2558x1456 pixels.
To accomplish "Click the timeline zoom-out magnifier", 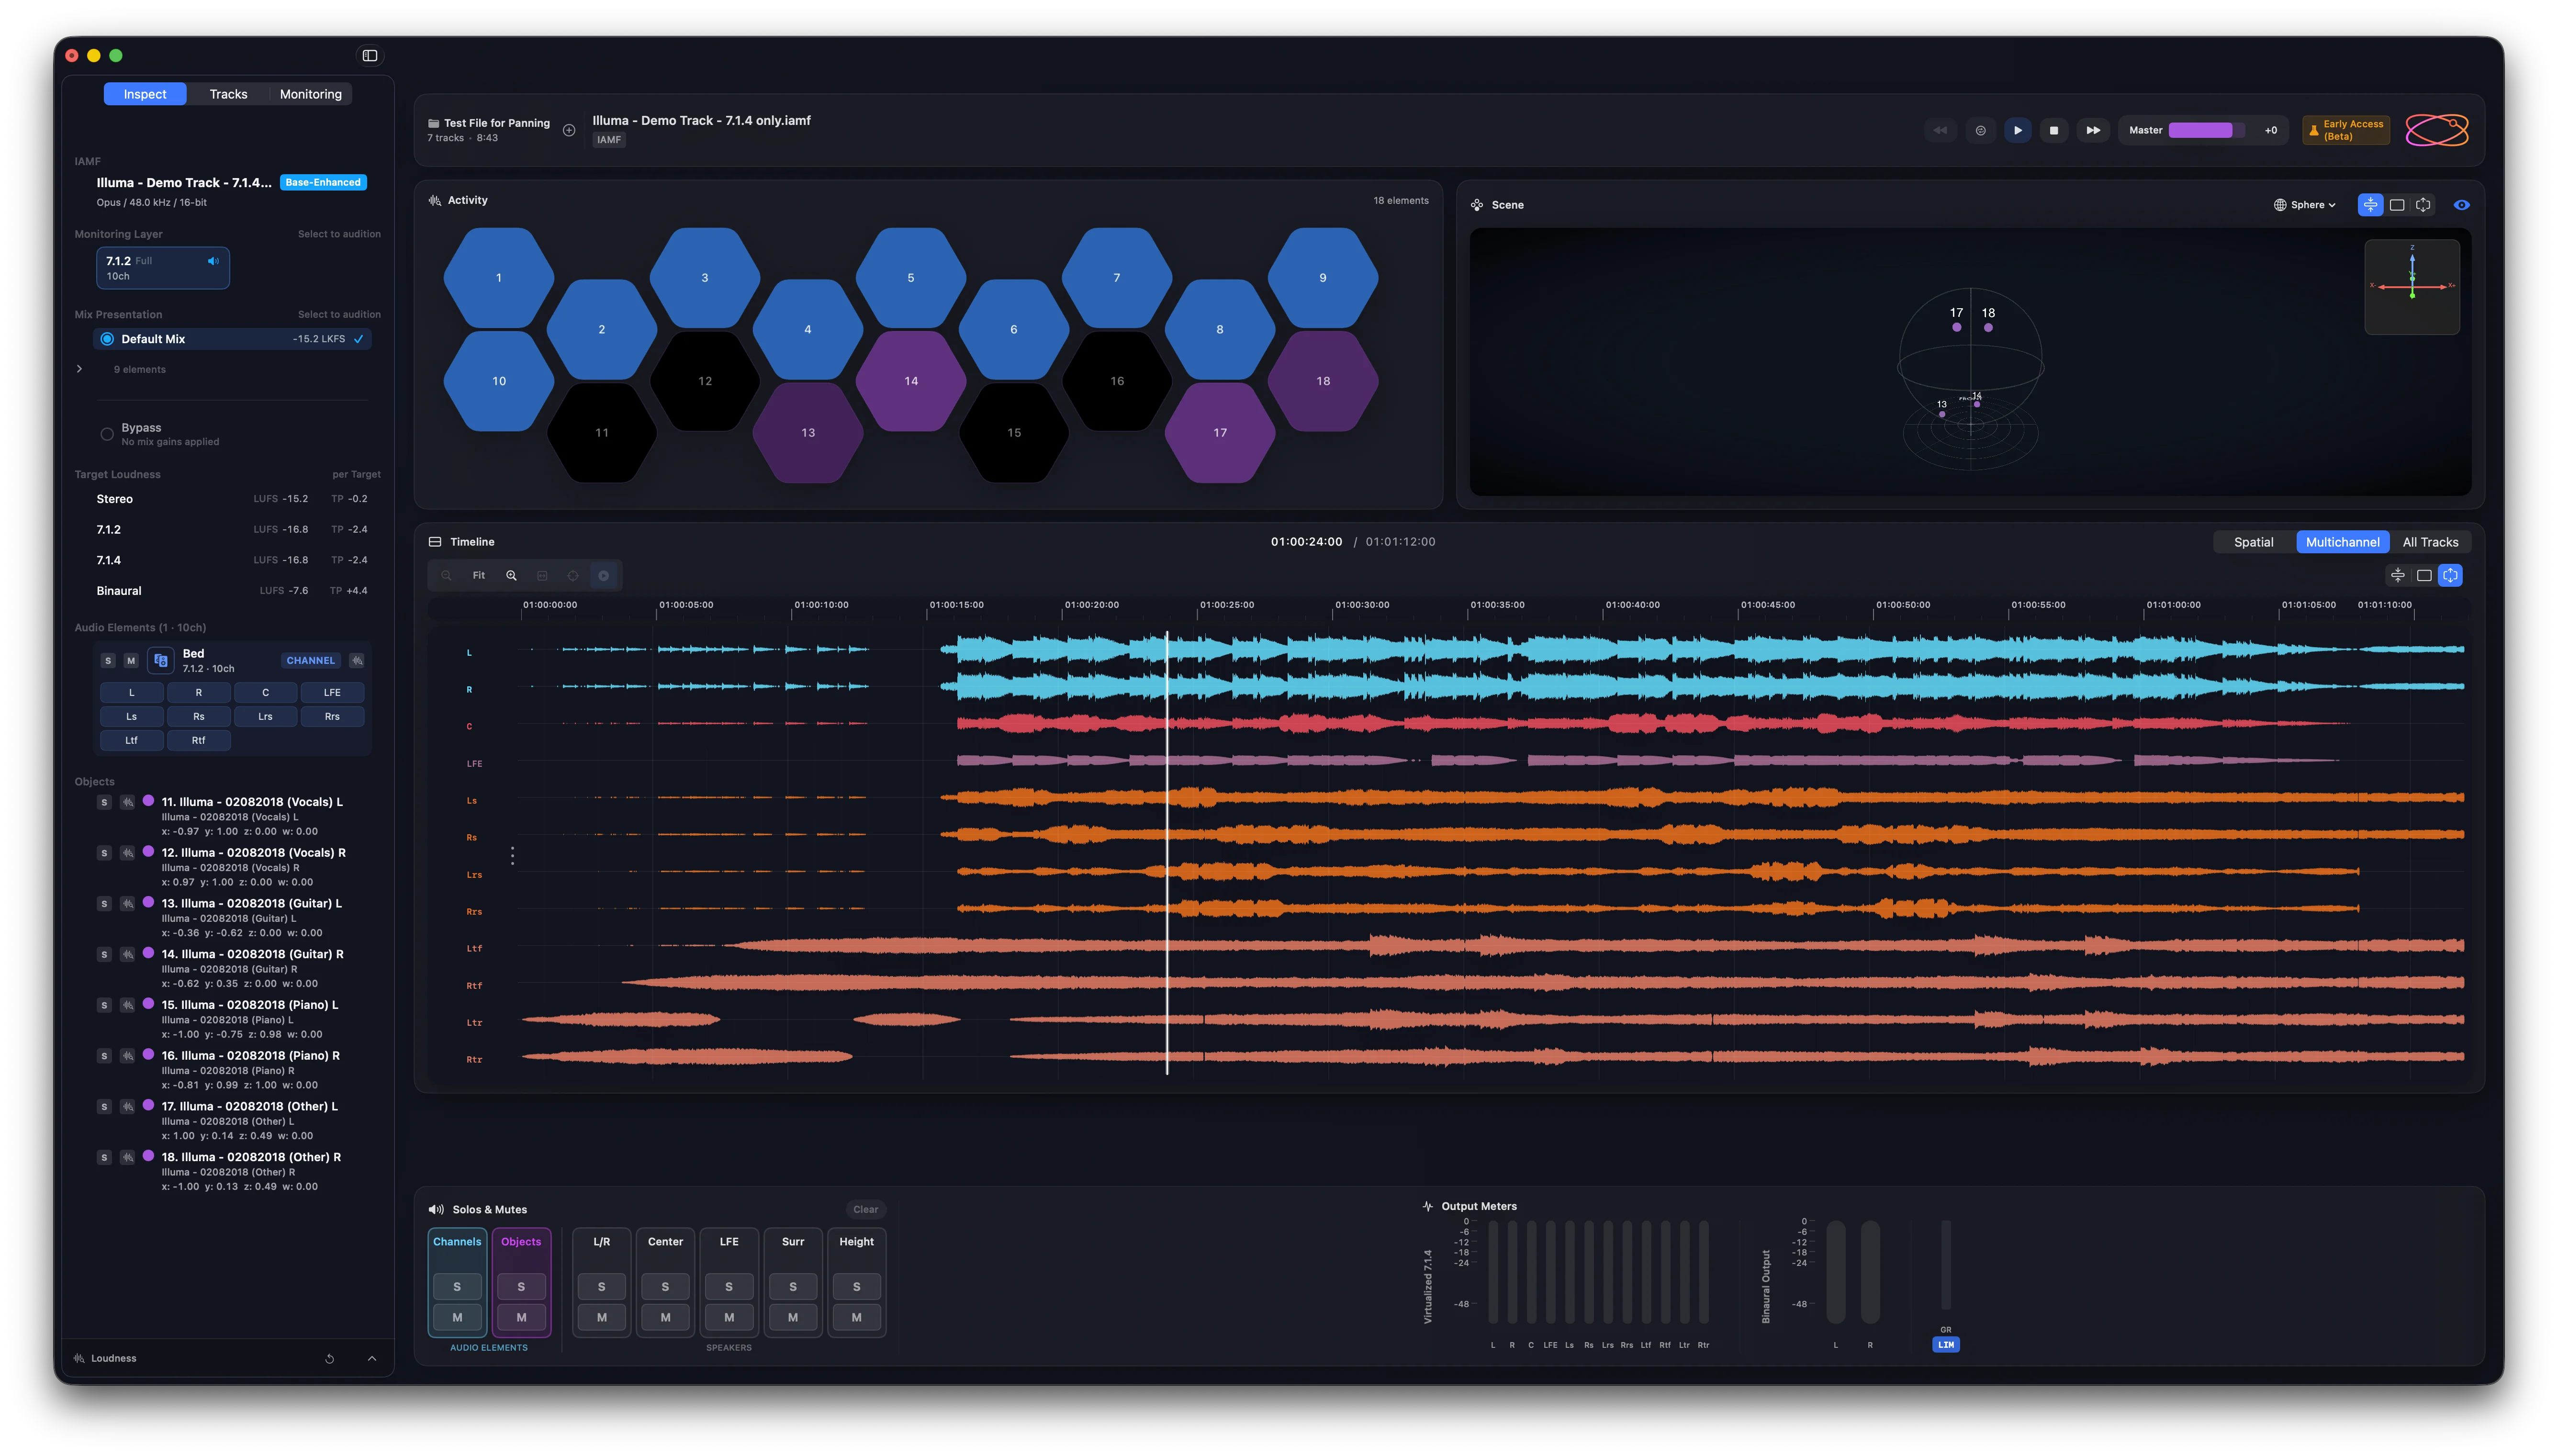I will coord(447,576).
